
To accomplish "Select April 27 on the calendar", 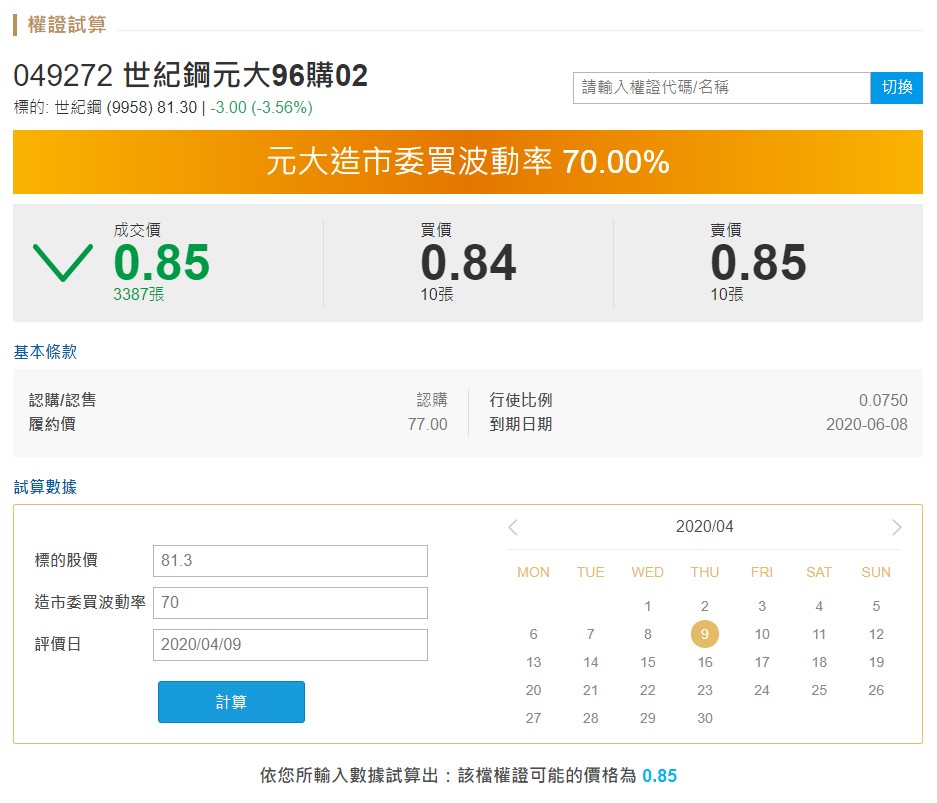I will (534, 718).
